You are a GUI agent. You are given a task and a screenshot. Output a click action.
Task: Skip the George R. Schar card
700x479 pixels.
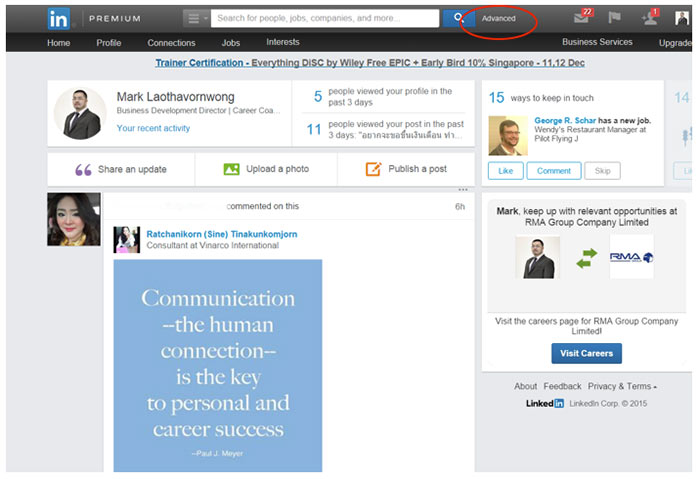(x=602, y=171)
